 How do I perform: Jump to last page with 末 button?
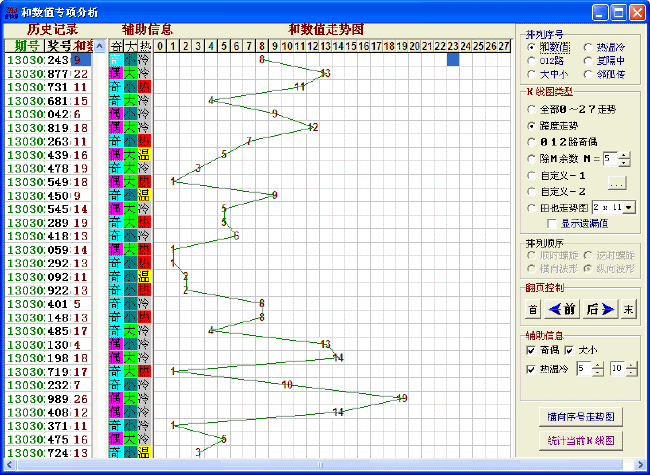[x=629, y=309]
